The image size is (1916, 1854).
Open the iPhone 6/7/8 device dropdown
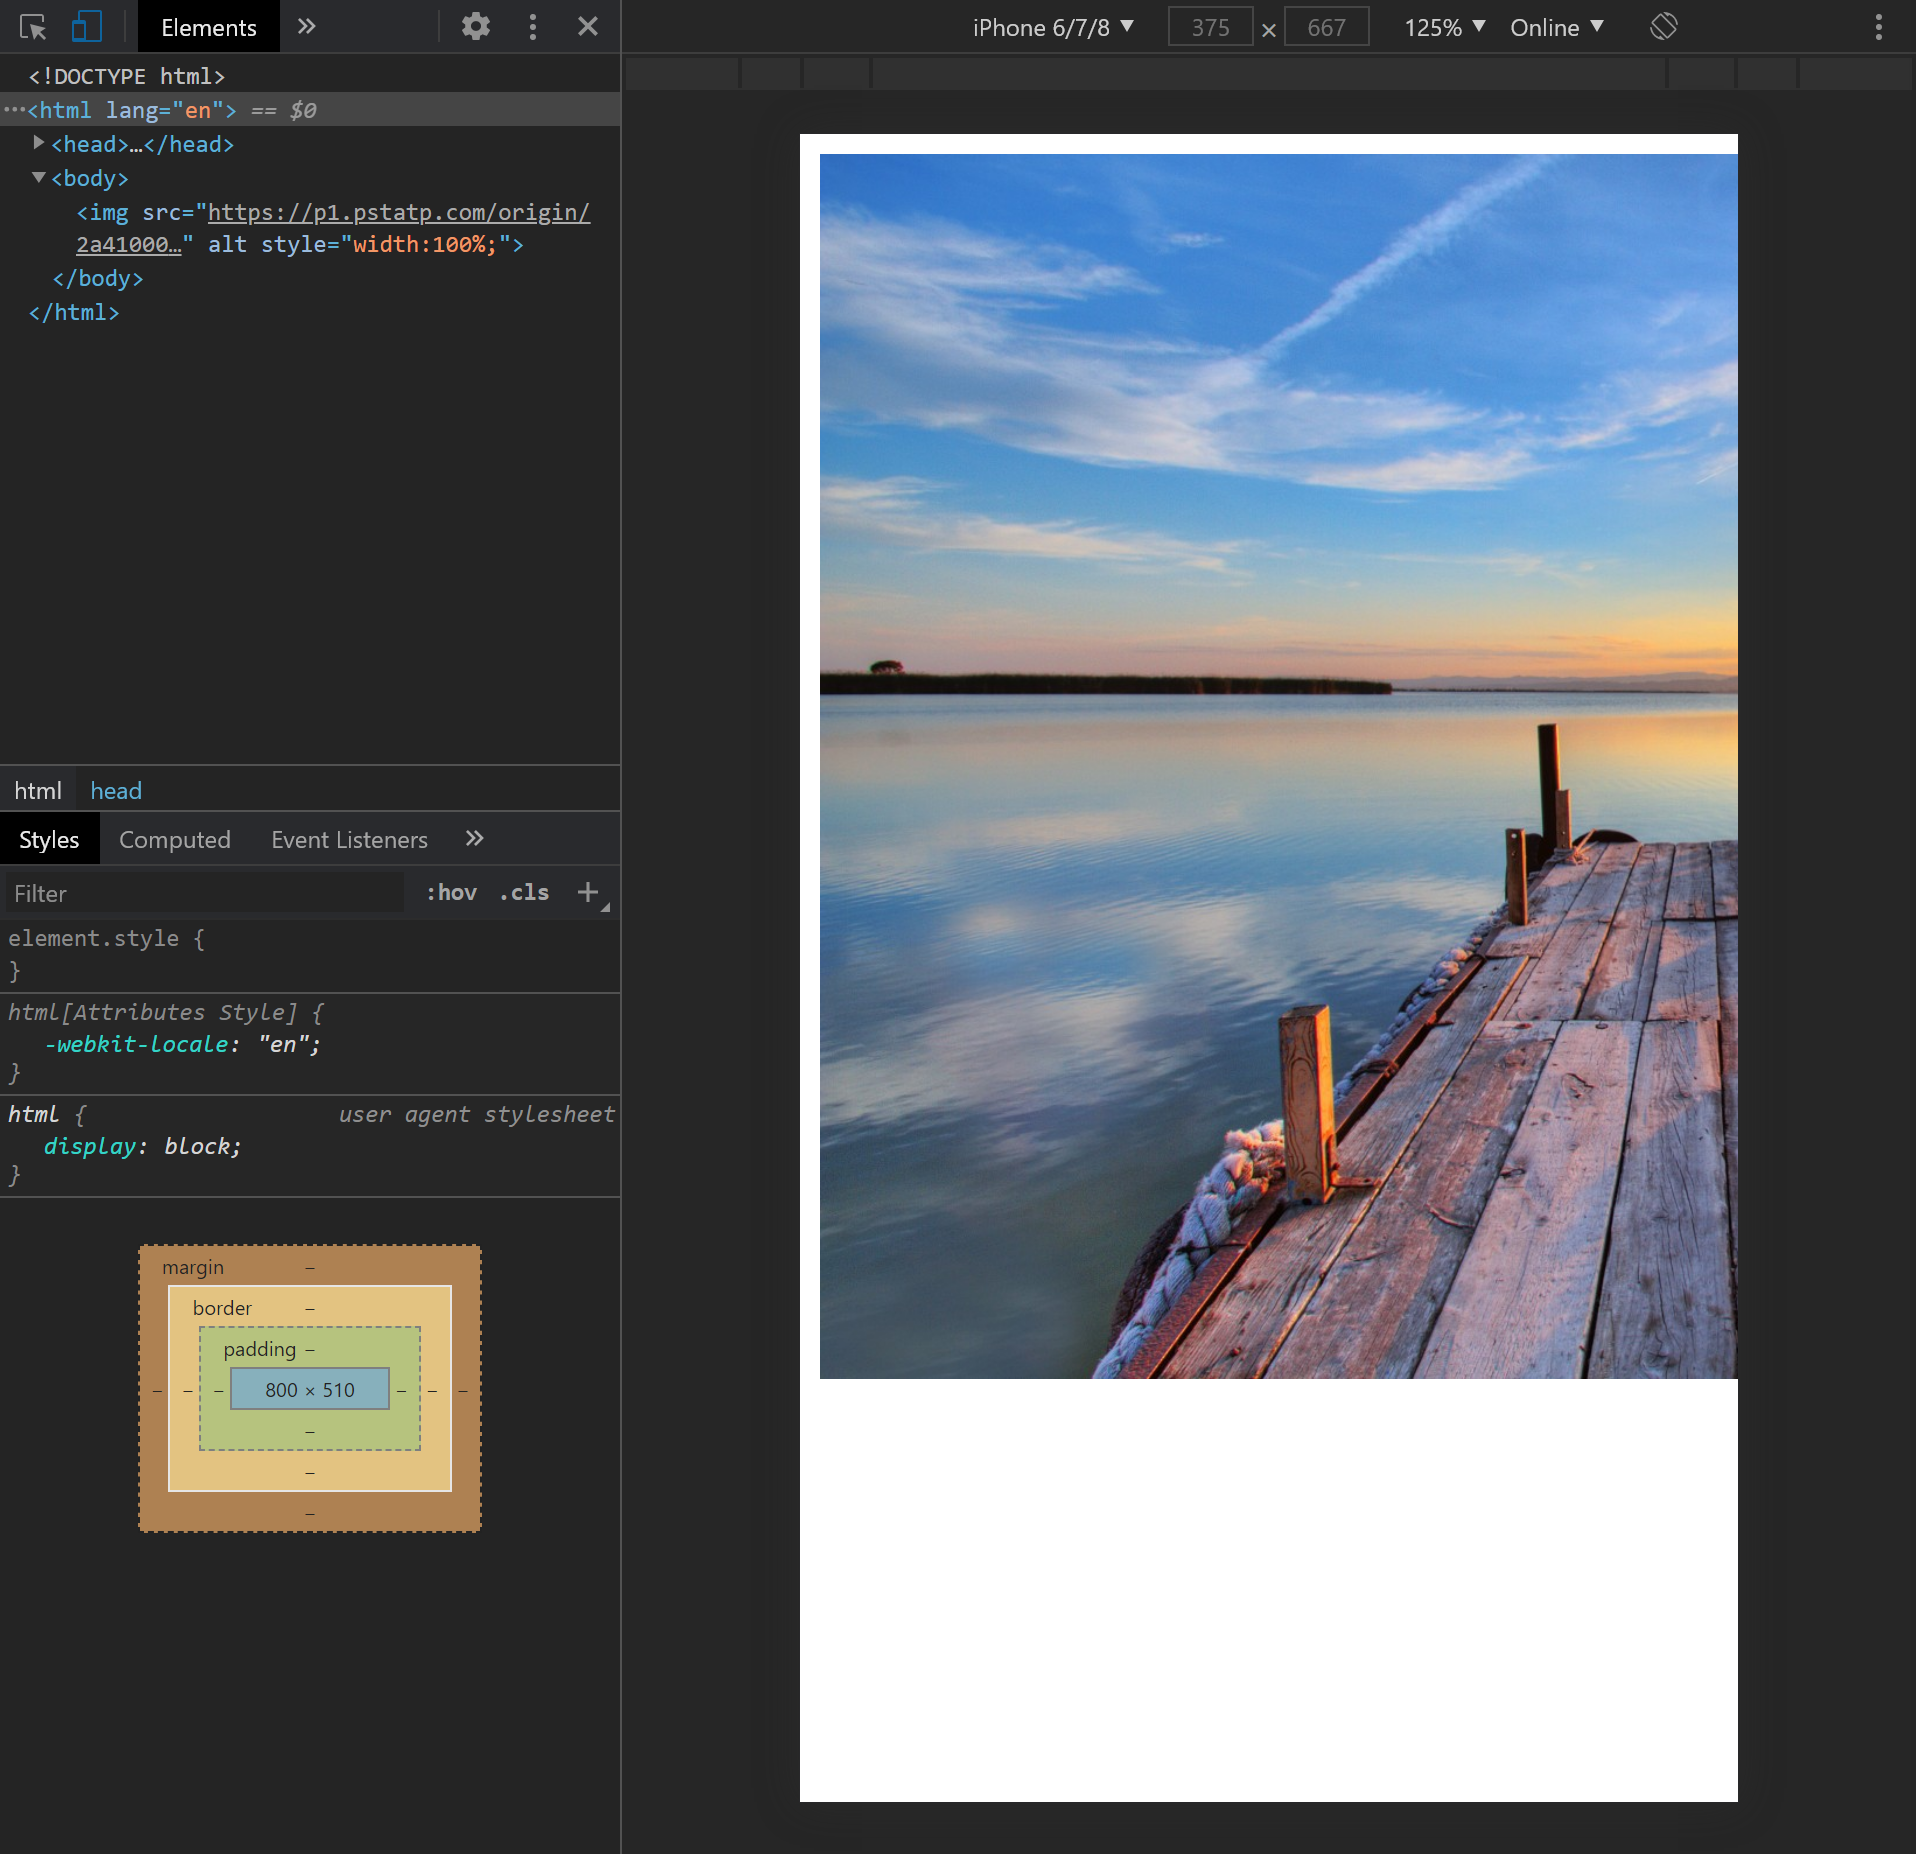point(1052,27)
